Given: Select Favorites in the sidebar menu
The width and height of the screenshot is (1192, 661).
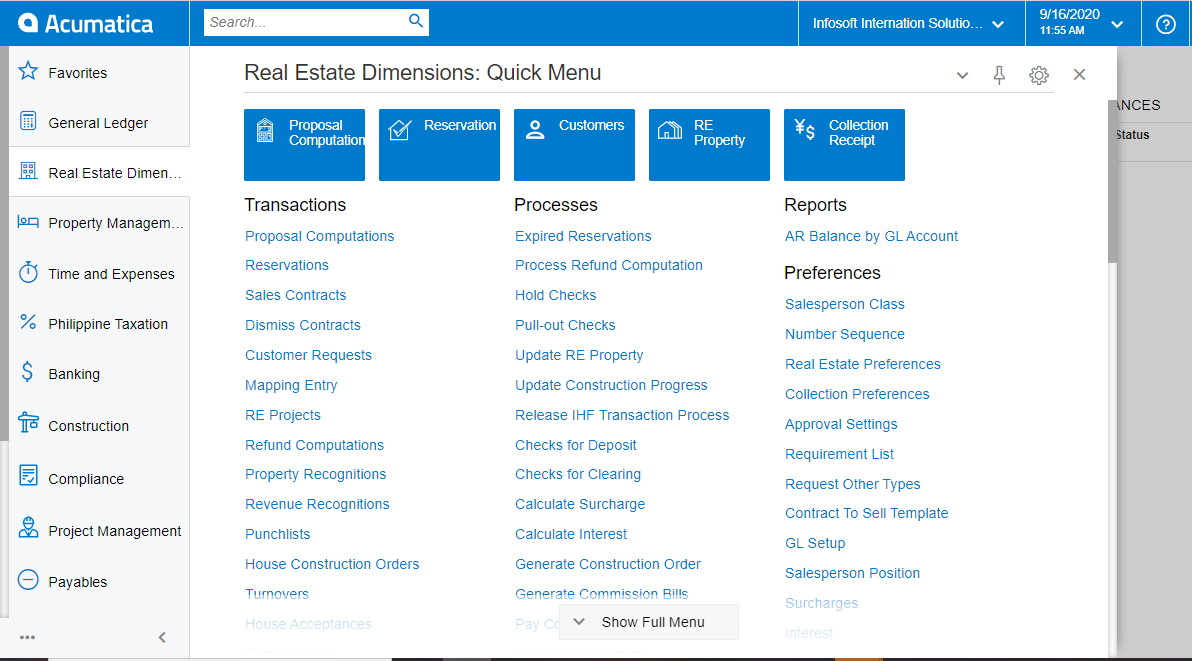Looking at the screenshot, I should click(78, 73).
